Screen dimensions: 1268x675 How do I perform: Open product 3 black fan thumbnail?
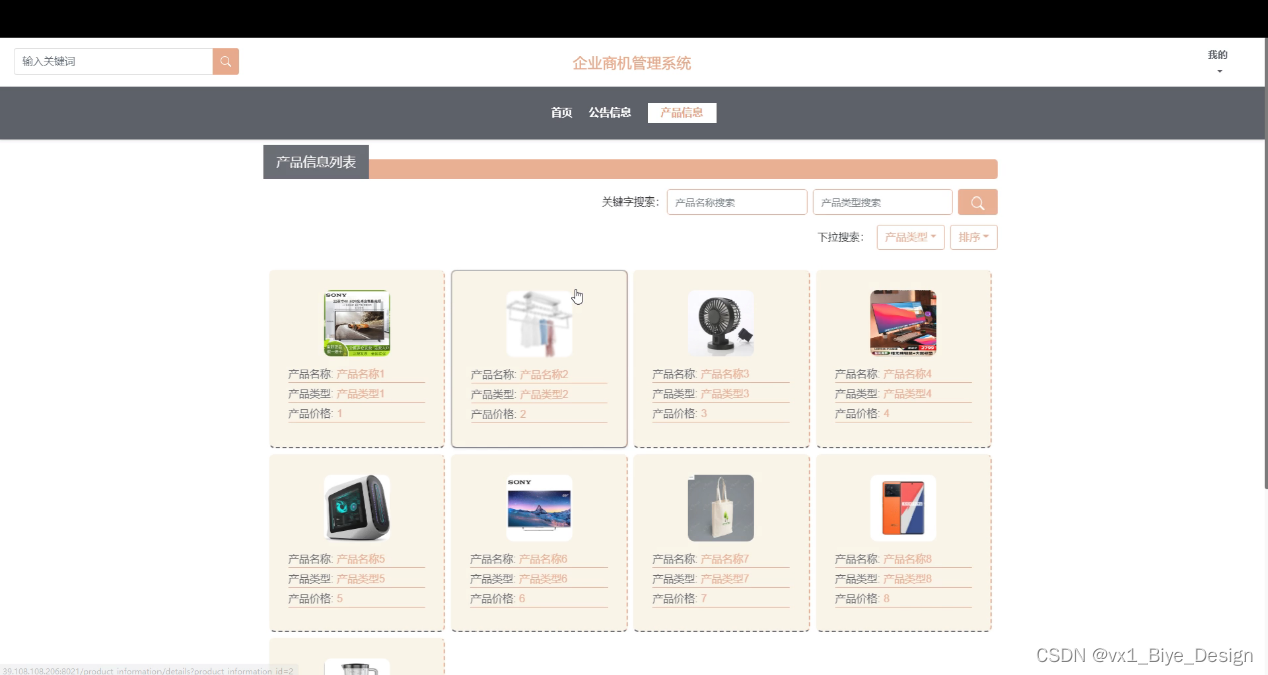721,323
